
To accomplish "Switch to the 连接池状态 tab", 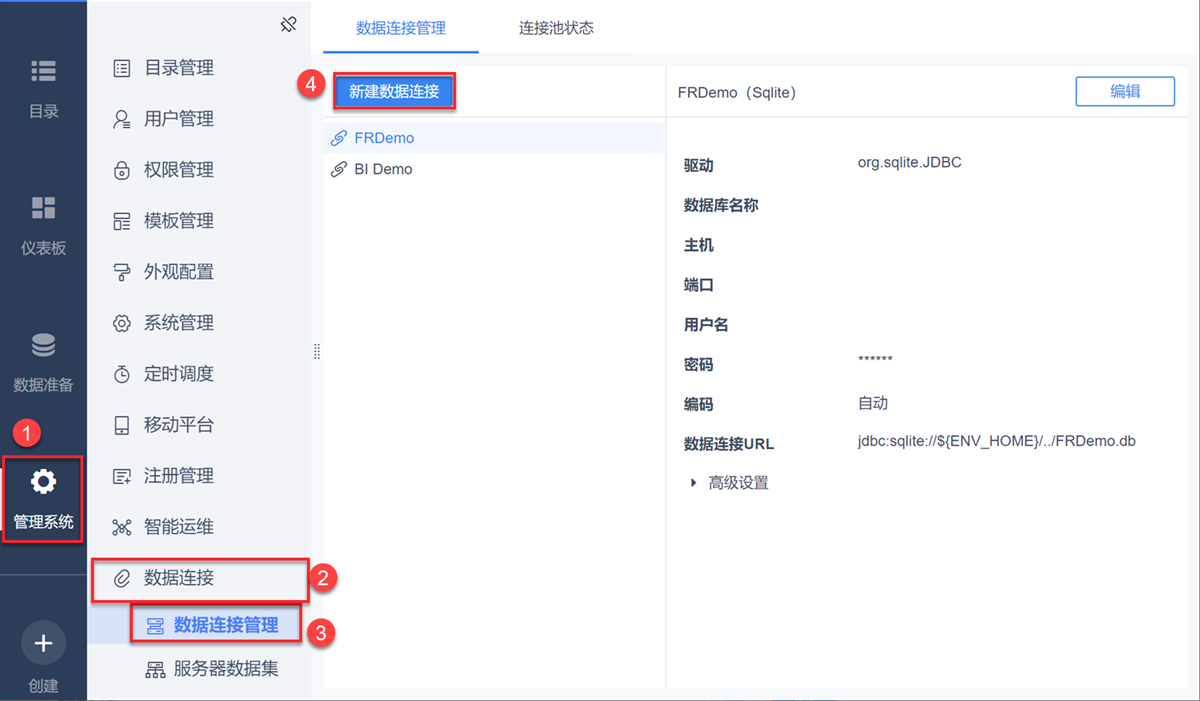I will point(556,28).
